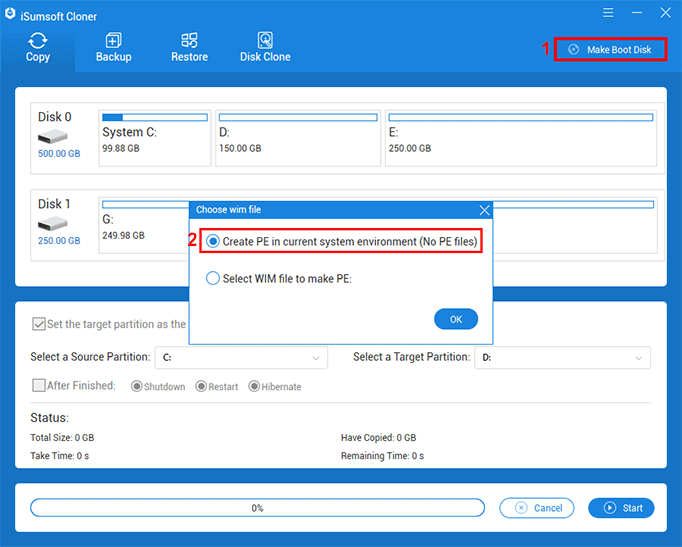Open the Target Partition dropdown
Screen dimensions: 682x547
(562, 357)
